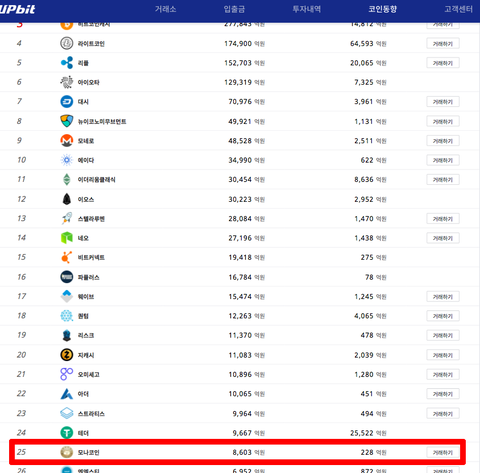Screen dimensions: 480x473
Task: Open the 거래소 (Exchange) menu
Action: point(165,9)
